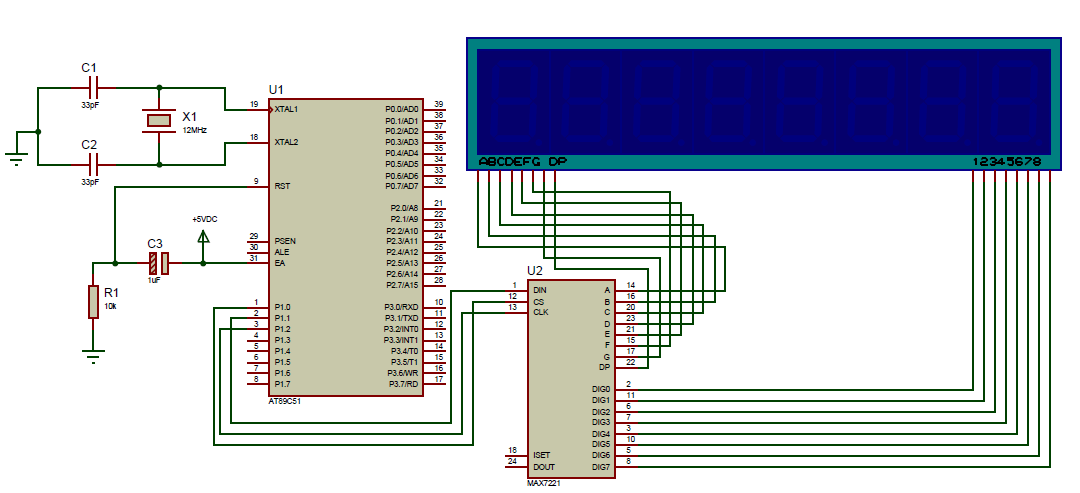Select the P3.4/T0 pin label
The width and height of the screenshot is (1080, 493).
(404, 351)
